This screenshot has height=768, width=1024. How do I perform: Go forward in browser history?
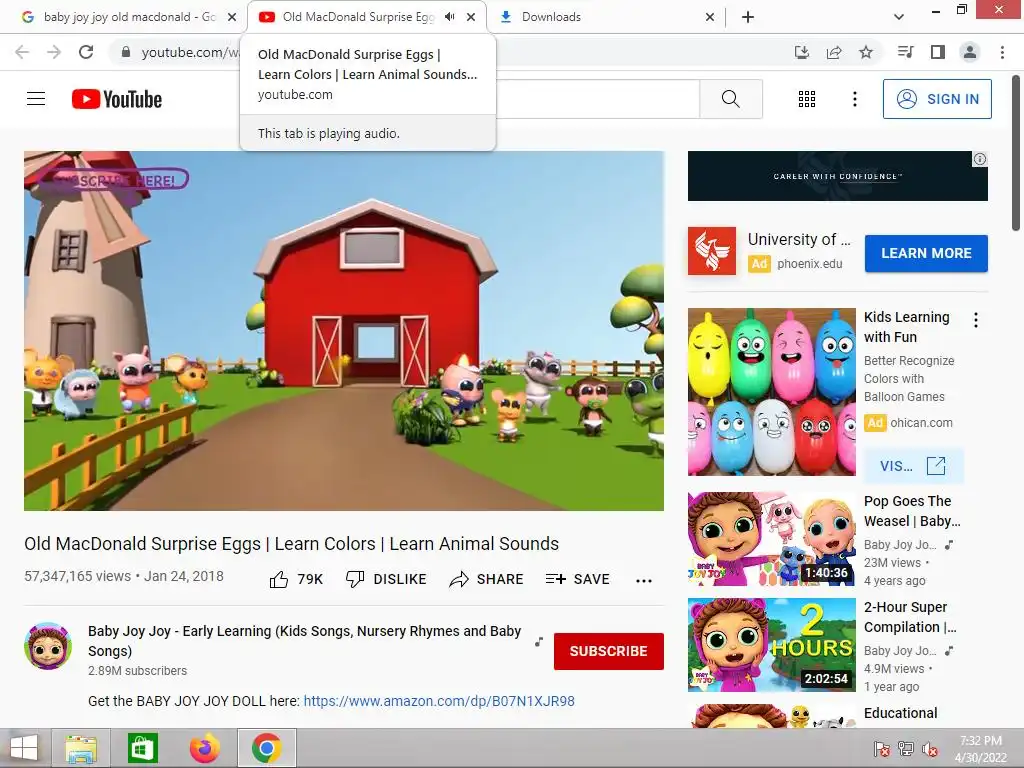click(54, 52)
